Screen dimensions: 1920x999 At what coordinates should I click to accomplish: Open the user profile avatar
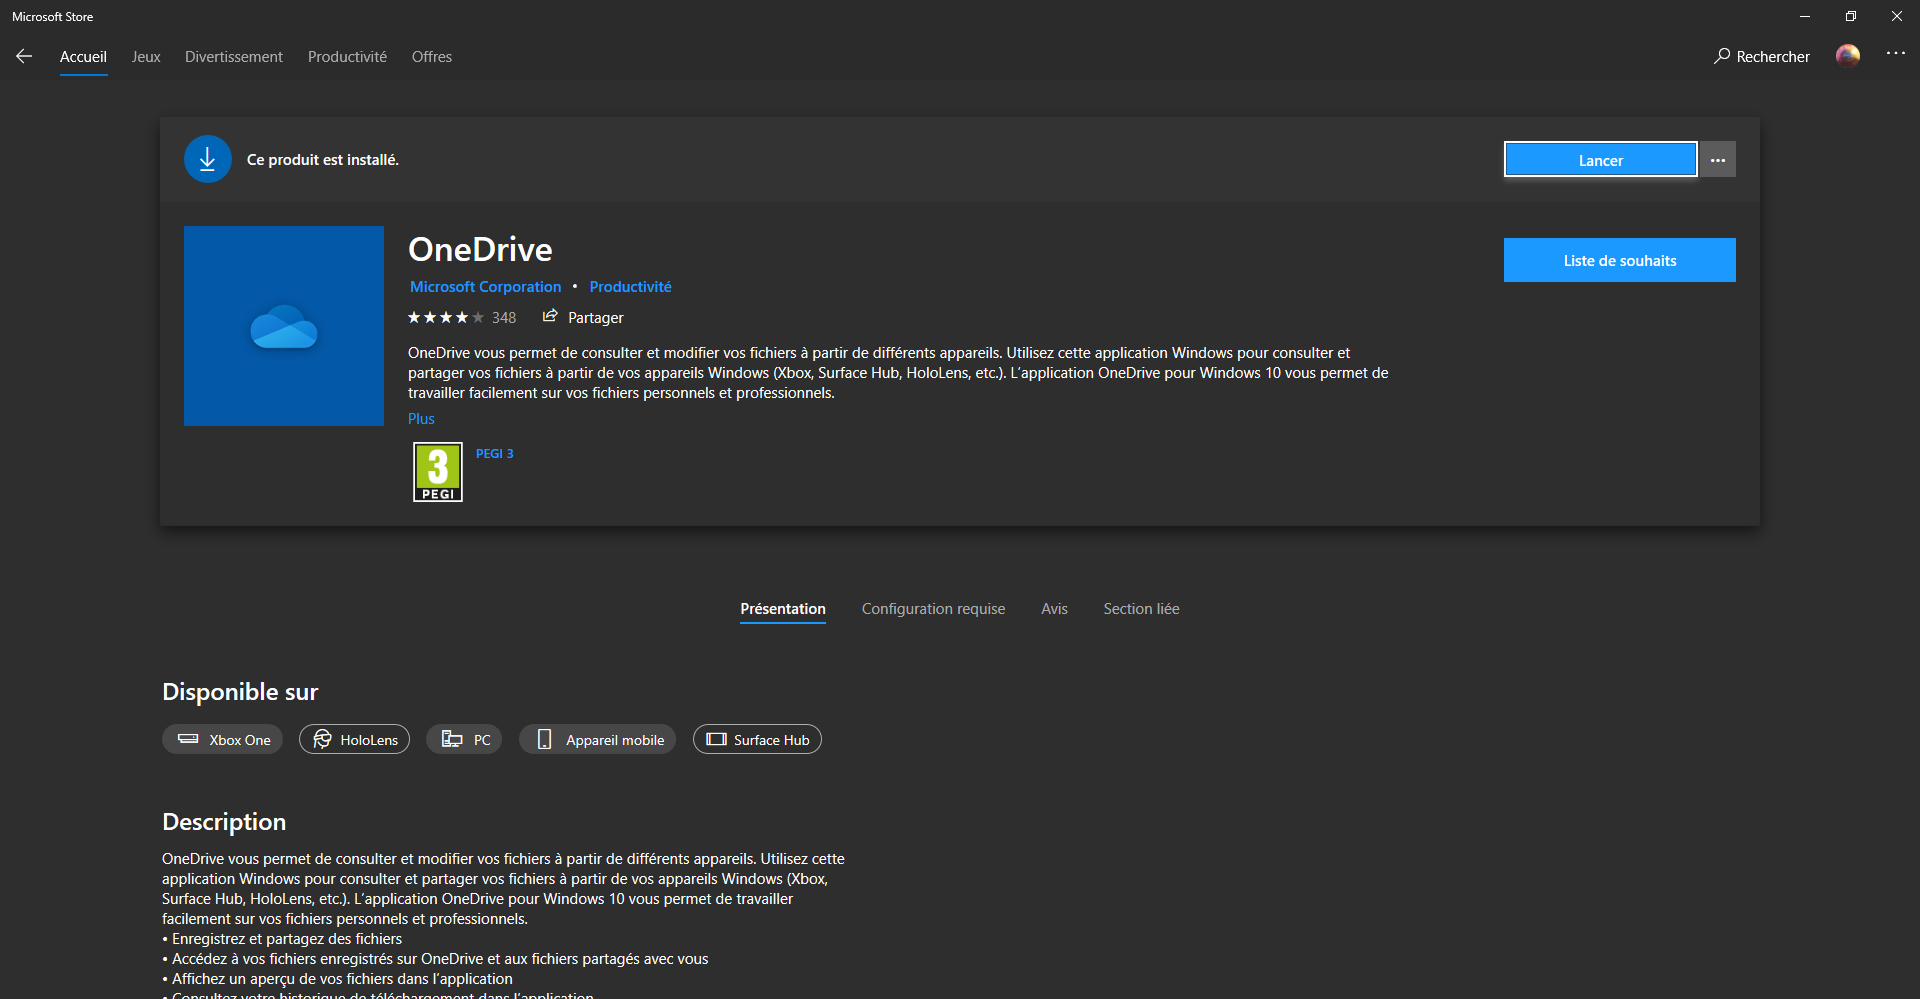coord(1848,56)
